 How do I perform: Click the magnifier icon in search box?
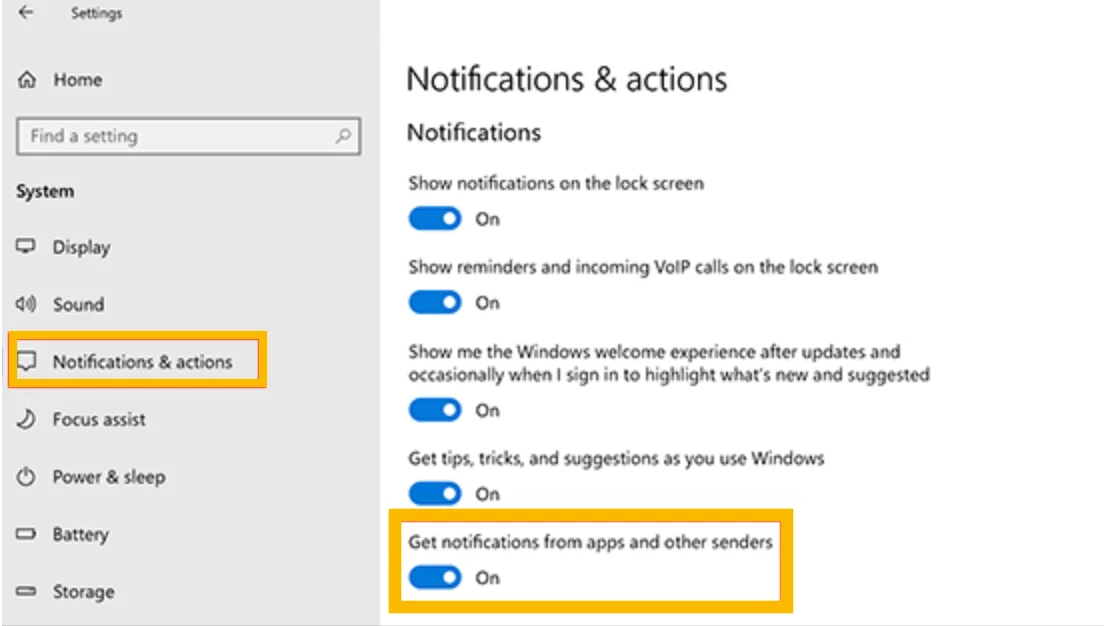[343, 135]
